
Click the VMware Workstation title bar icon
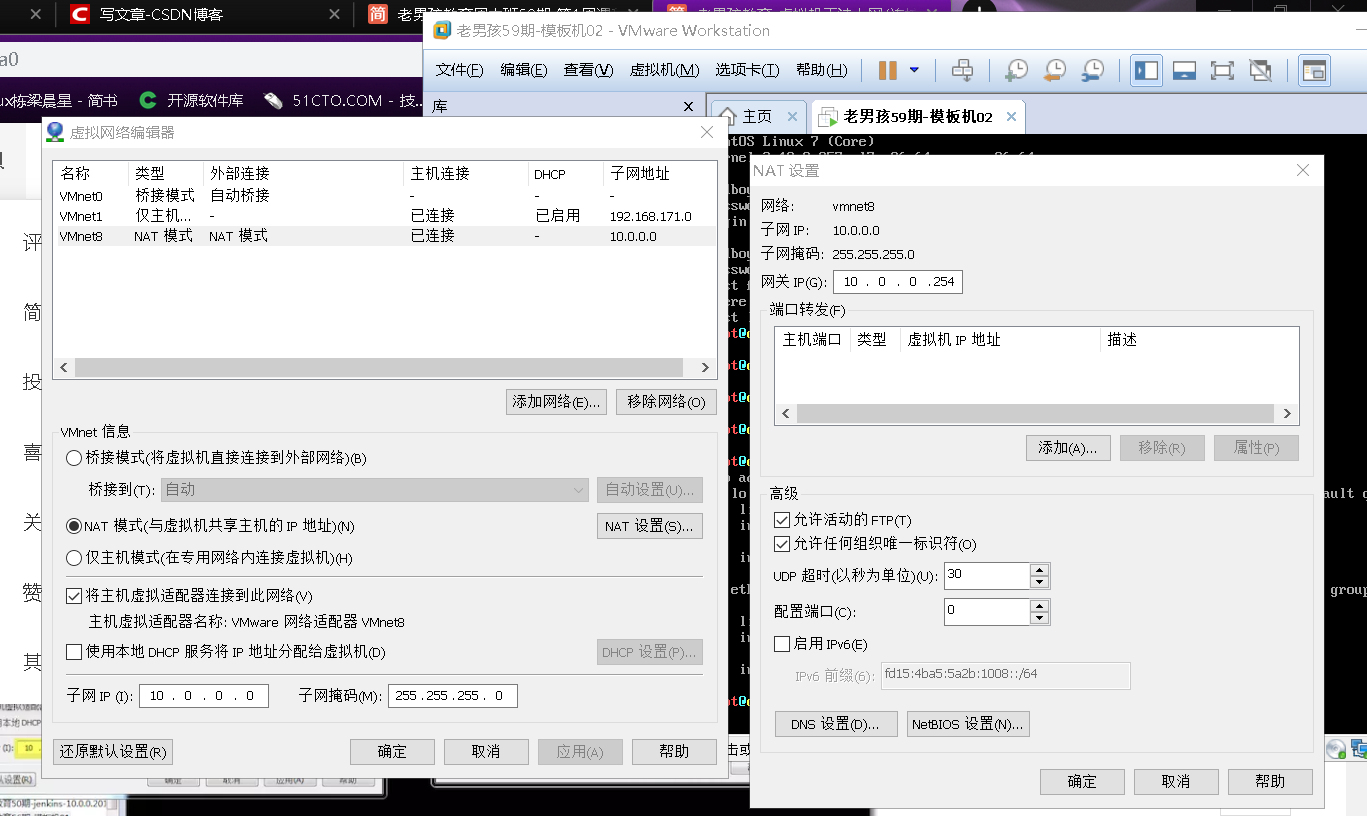point(441,30)
